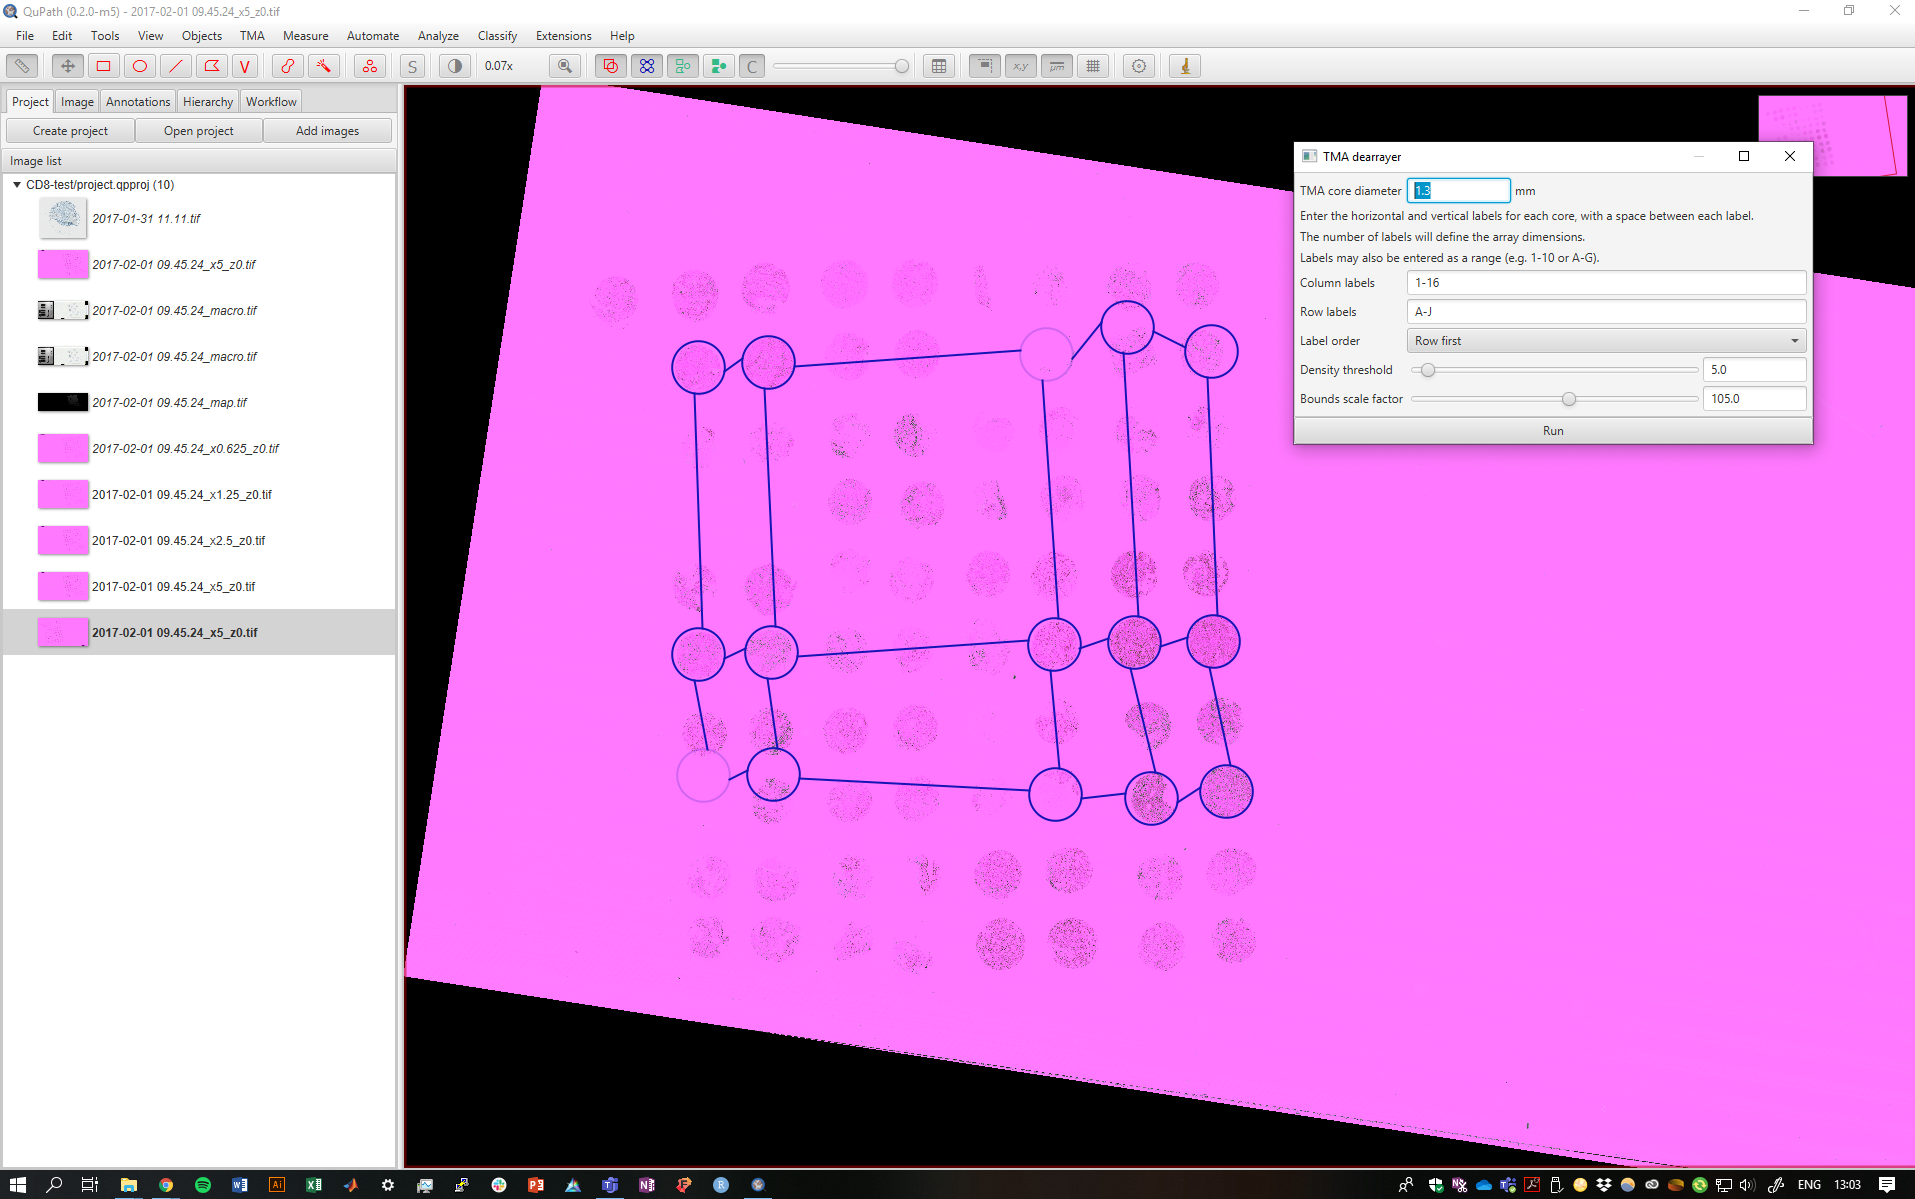Collapse the CD8-test project tree

(16, 184)
